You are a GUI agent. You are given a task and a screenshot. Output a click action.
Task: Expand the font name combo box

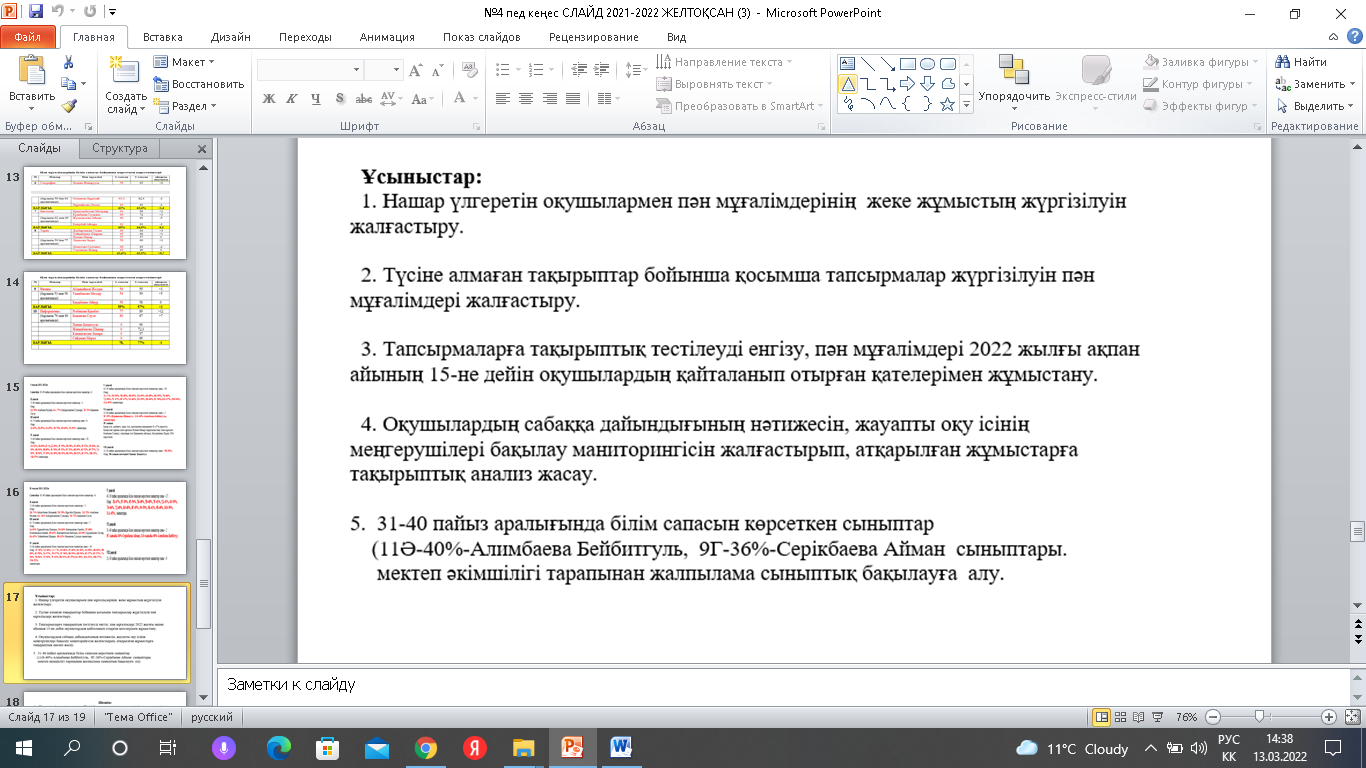[x=356, y=70]
